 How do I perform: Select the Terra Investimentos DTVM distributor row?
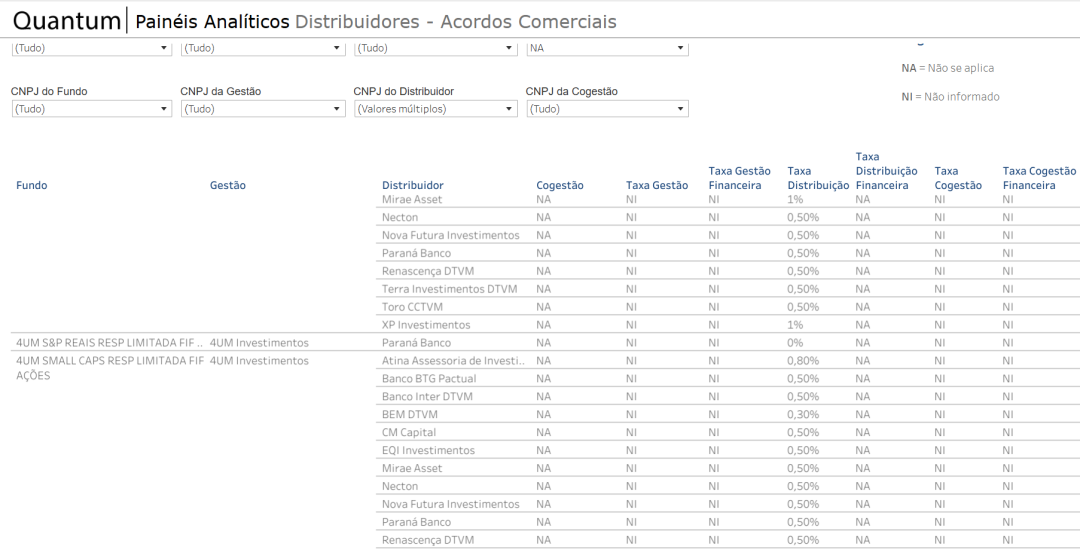point(449,289)
